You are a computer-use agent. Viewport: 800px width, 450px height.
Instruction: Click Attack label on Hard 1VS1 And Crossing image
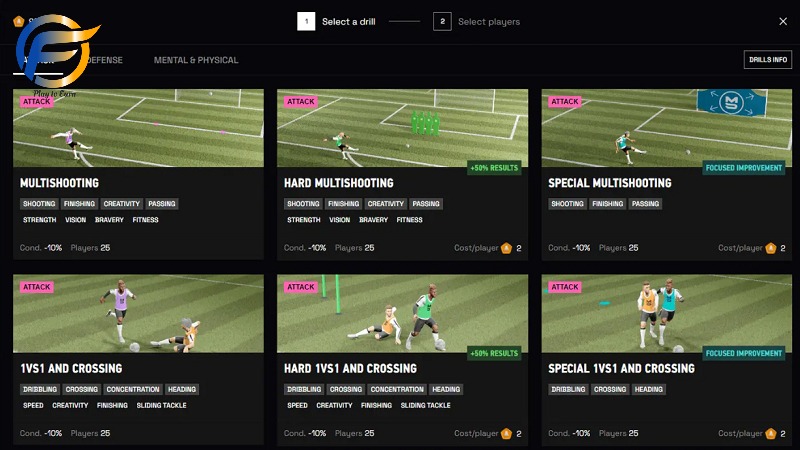point(301,287)
